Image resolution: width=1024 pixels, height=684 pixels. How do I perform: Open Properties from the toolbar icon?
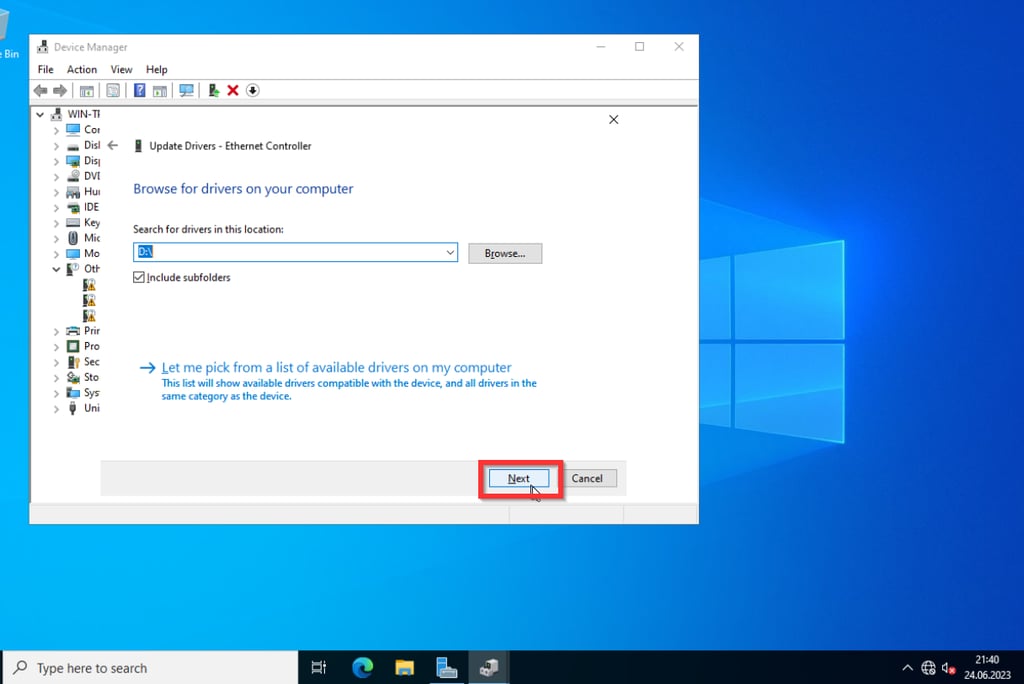coord(113,90)
